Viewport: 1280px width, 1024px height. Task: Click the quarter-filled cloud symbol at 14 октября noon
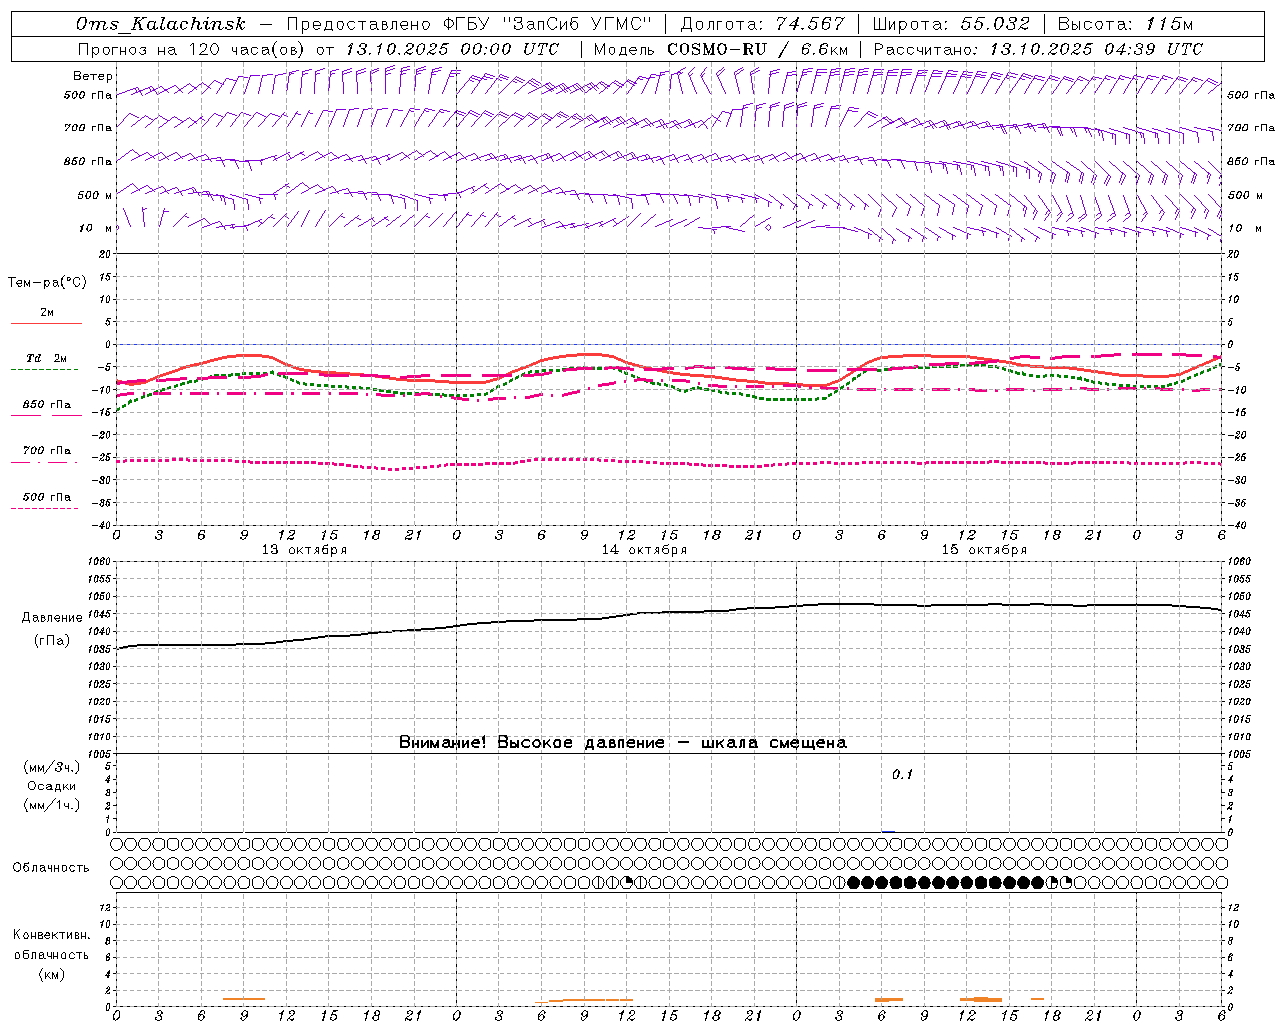627,882
